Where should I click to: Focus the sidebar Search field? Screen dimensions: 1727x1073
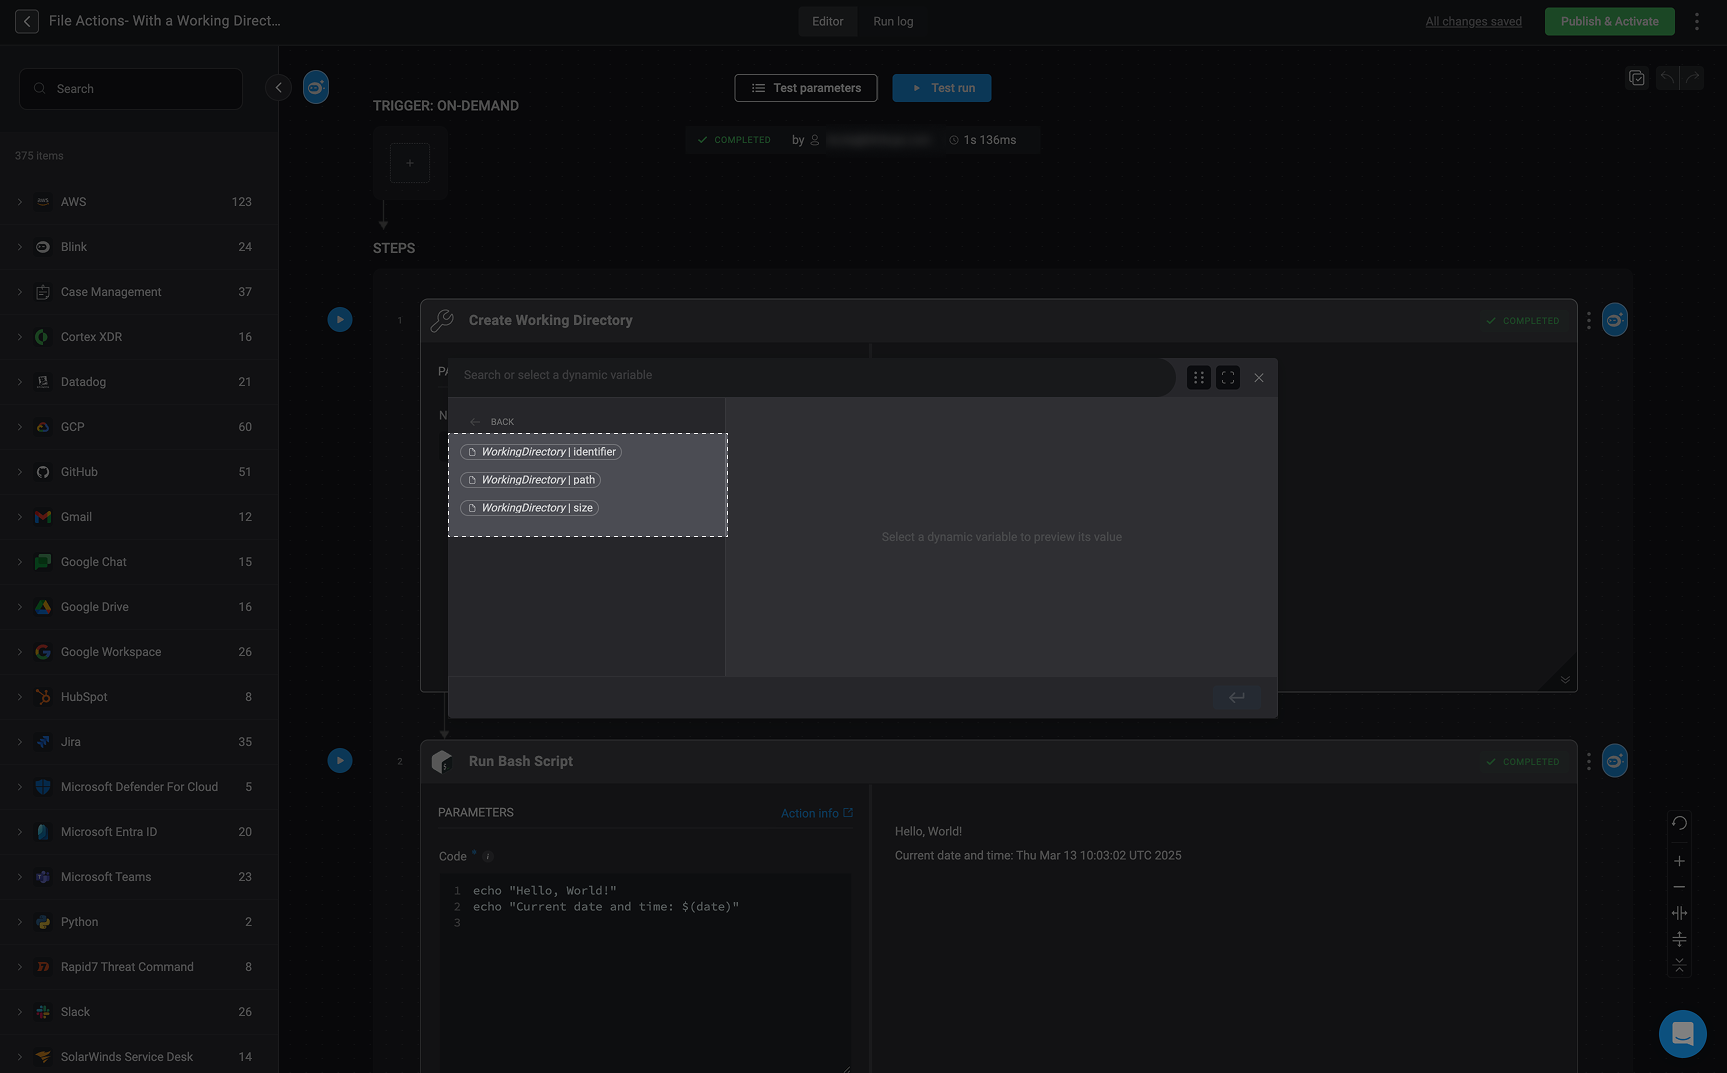click(131, 89)
